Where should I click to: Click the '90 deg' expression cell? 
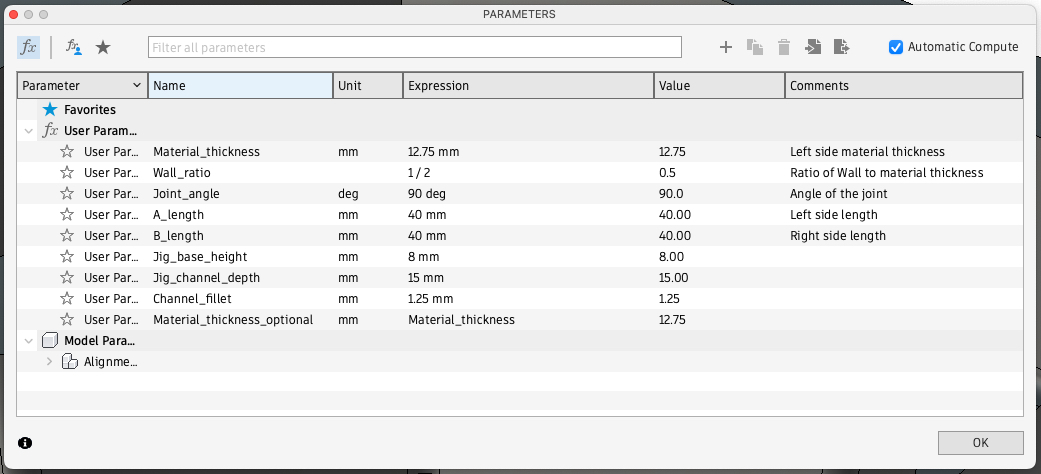[x=528, y=194]
